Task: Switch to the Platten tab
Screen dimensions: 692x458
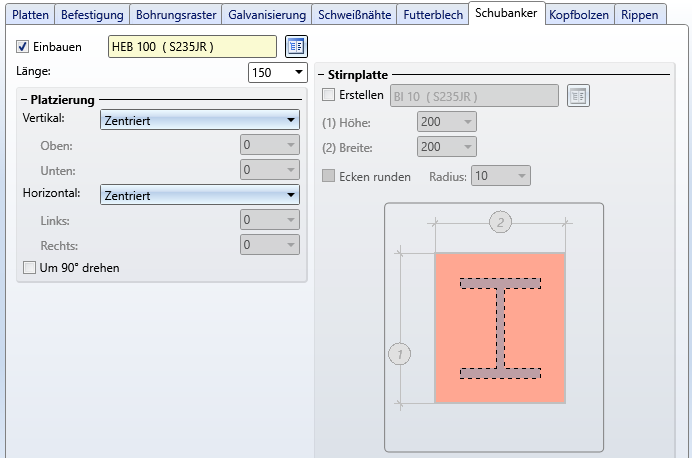Action: [30, 15]
